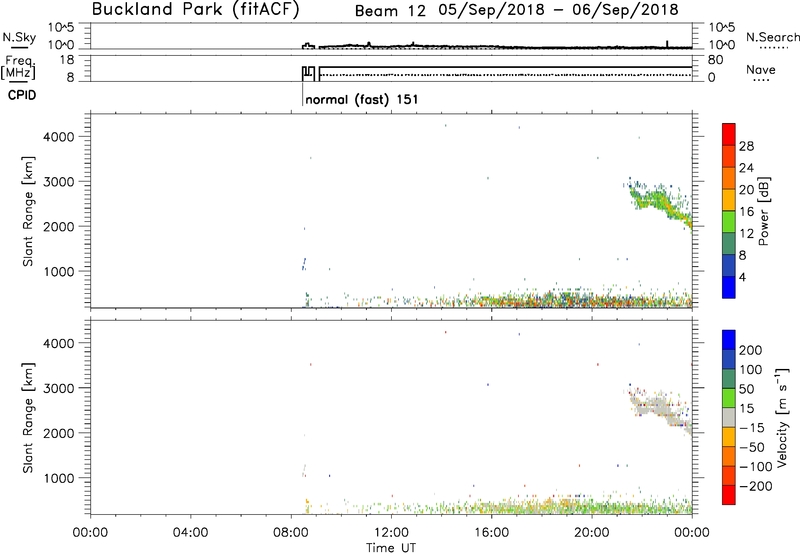Click the spike in N.Sky noise trace

tap(667, 44)
